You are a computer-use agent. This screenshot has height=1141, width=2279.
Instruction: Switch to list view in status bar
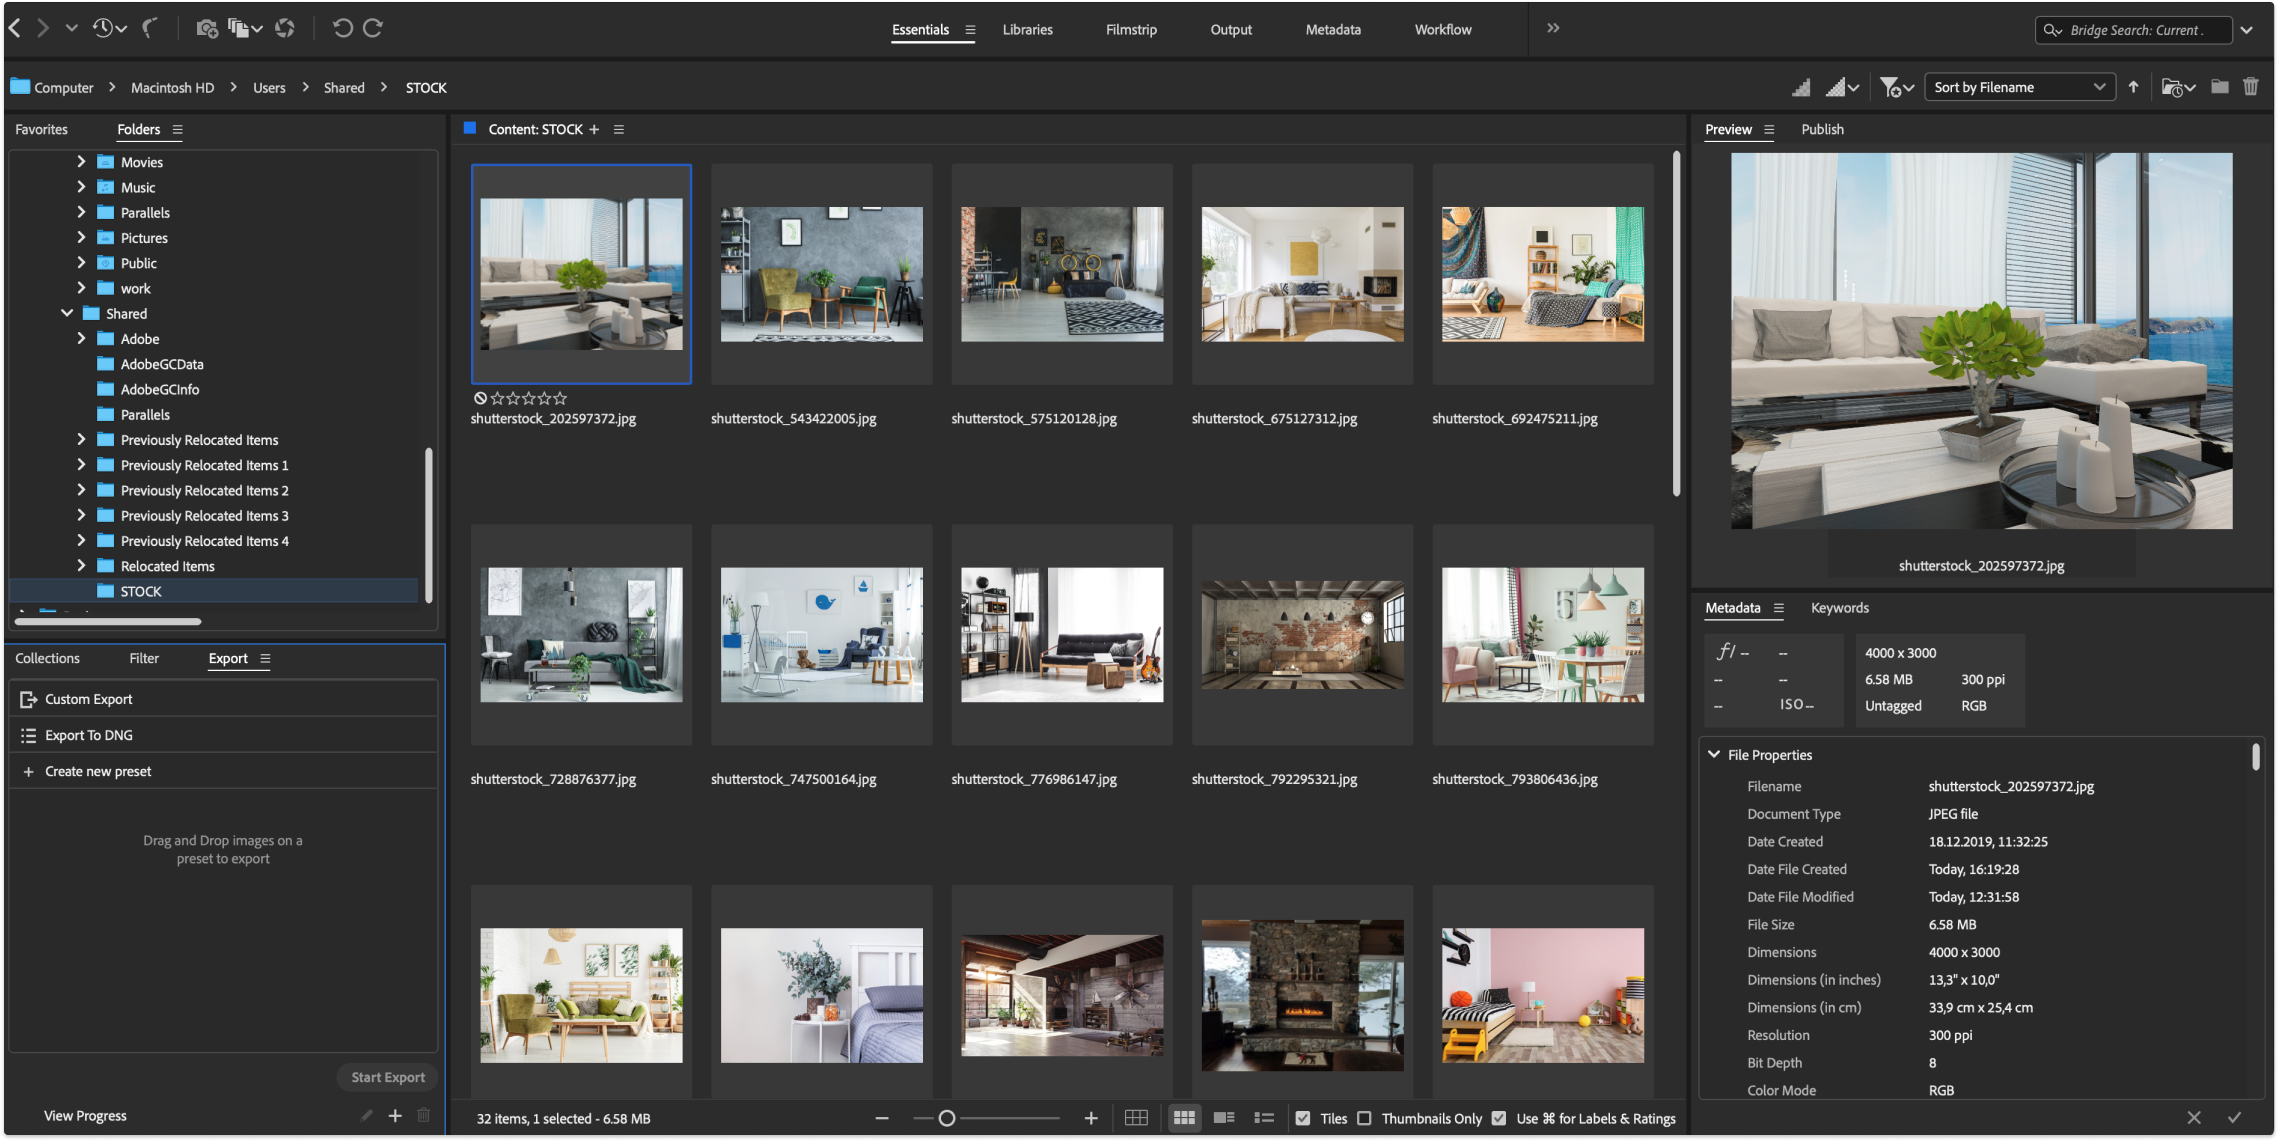tap(1264, 1118)
